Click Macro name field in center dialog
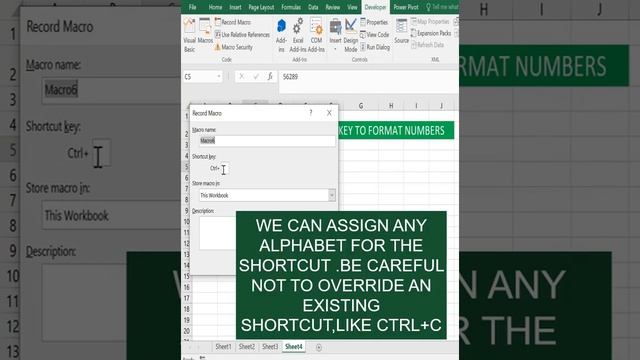 pos(267,140)
